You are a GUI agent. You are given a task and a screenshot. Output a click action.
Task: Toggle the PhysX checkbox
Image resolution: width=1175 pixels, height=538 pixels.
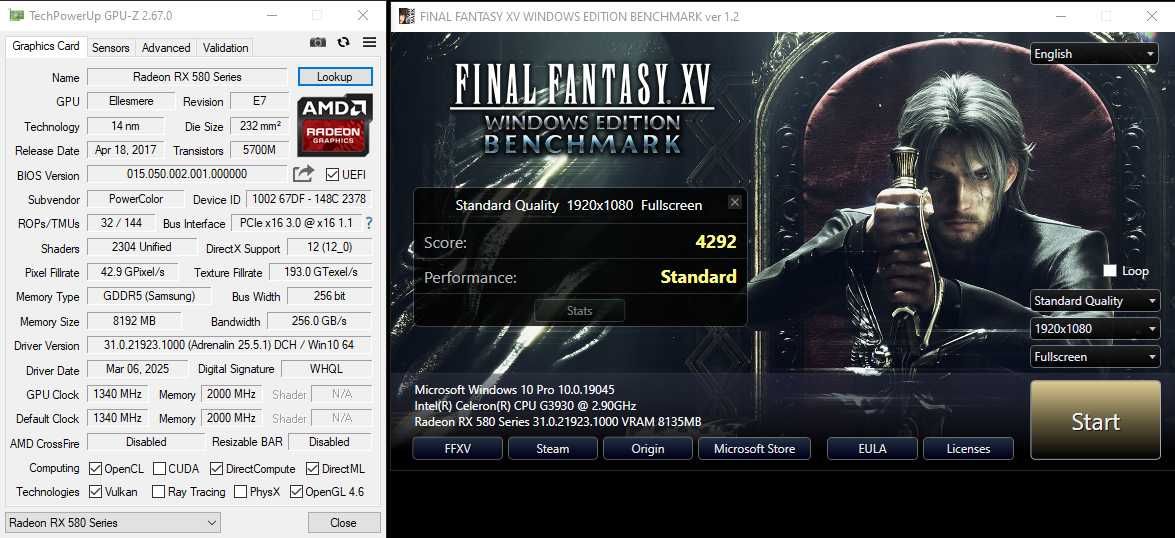[x=241, y=492]
